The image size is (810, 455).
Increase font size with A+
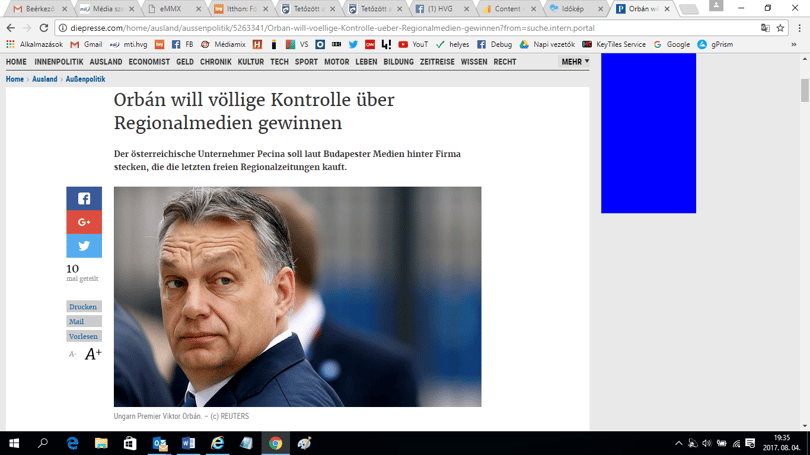point(93,354)
